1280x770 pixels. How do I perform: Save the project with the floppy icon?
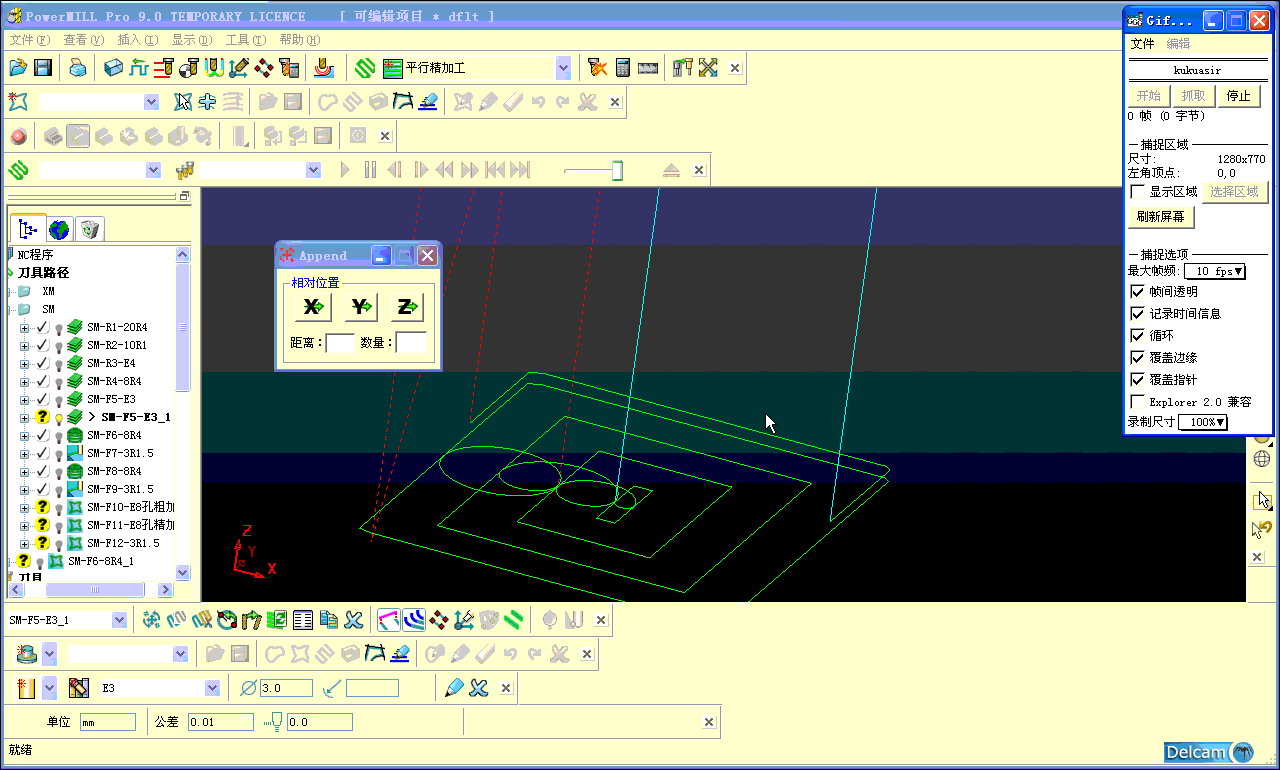pyautogui.click(x=42, y=68)
